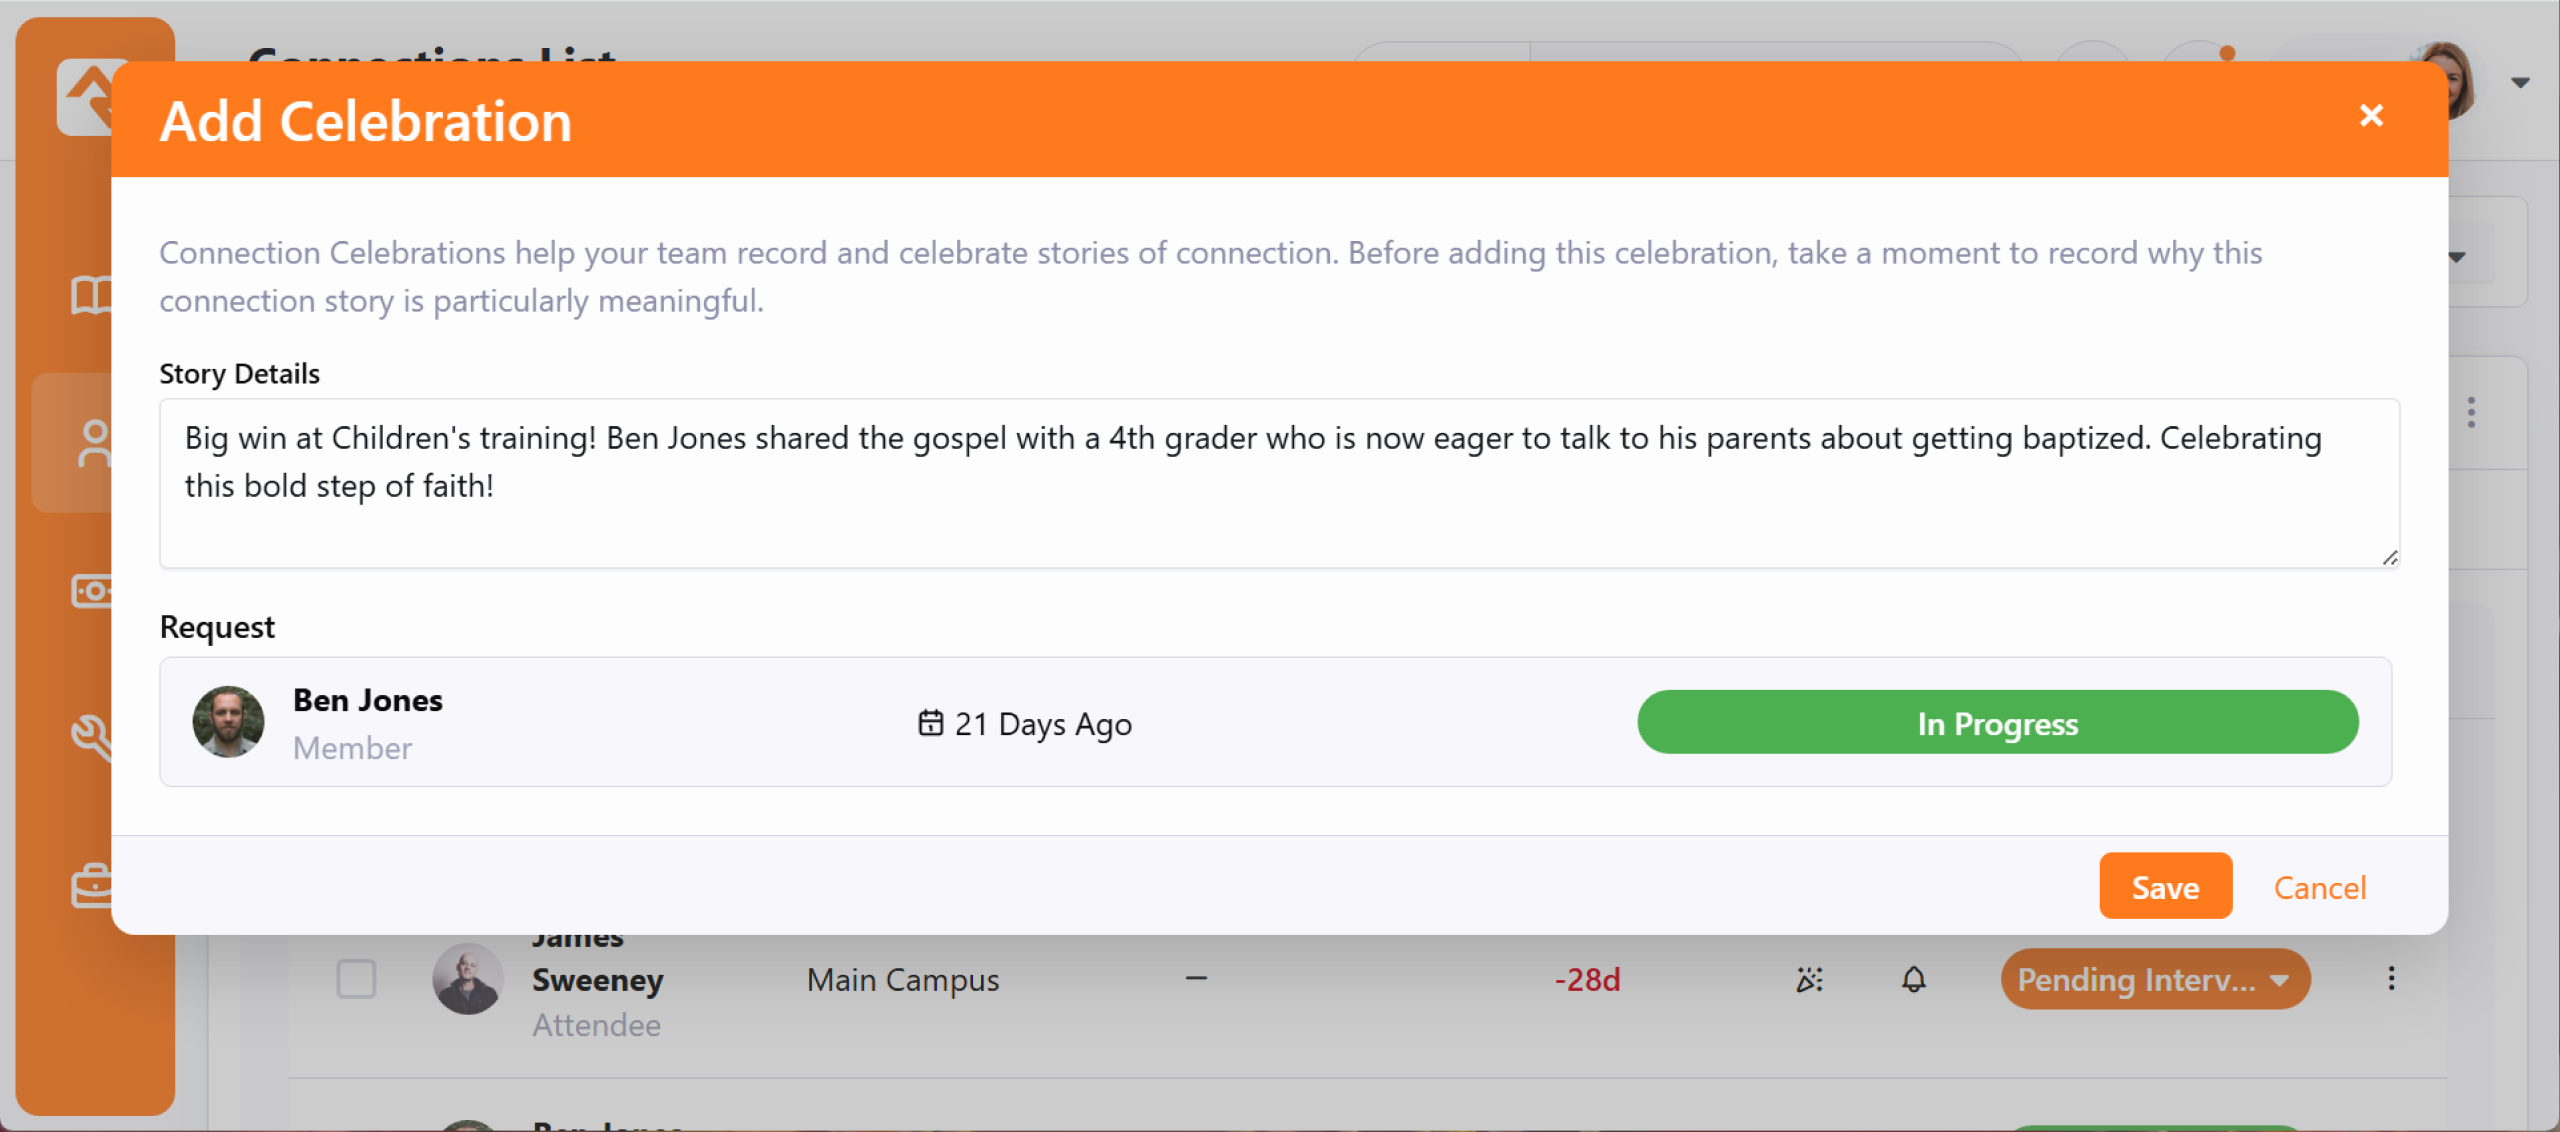Select the James Sweeney row checkbox
The image size is (2560, 1132).
(x=356, y=979)
